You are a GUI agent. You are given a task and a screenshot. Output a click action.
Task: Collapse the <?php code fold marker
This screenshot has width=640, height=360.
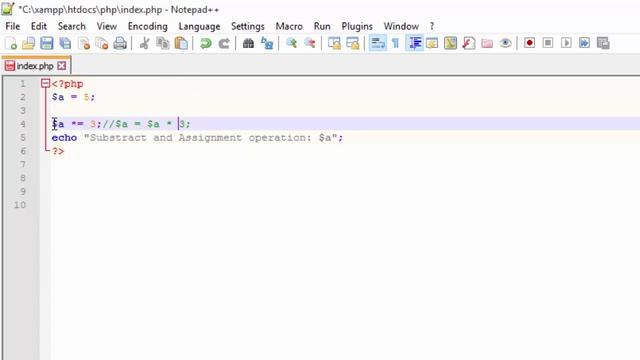pos(45,84)
